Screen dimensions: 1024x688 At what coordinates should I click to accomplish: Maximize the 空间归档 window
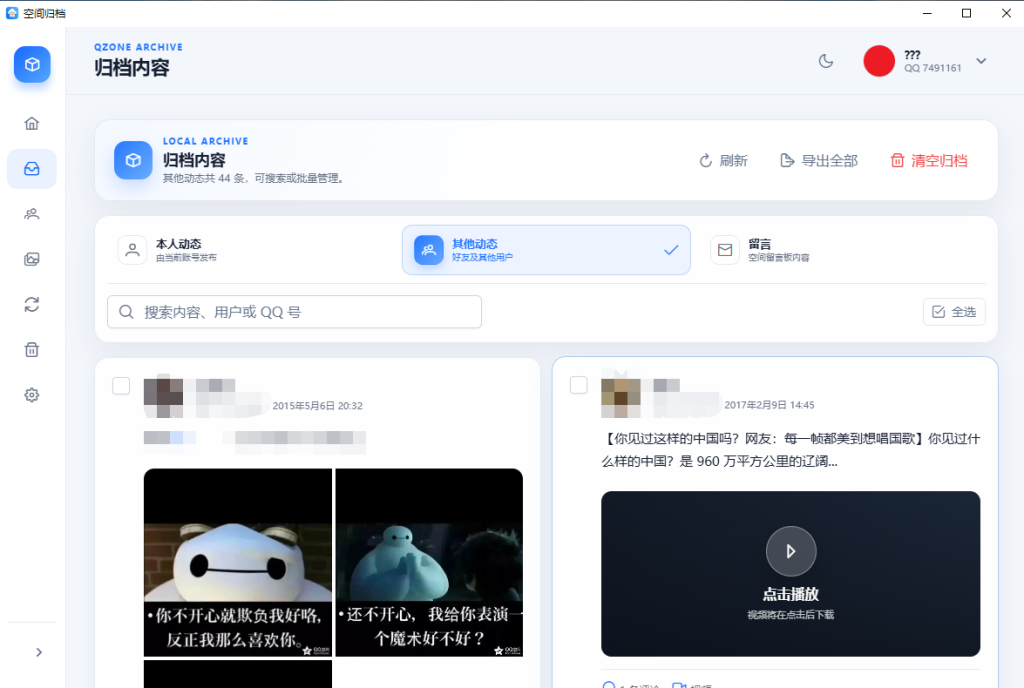[x=967, y=13]
